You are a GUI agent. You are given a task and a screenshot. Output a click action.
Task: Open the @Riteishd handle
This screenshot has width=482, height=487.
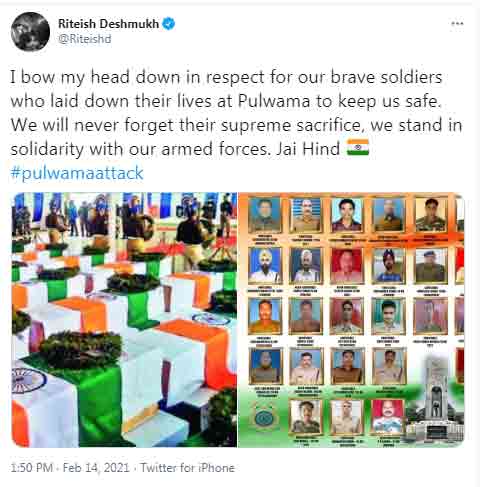[x=84, y=39]
